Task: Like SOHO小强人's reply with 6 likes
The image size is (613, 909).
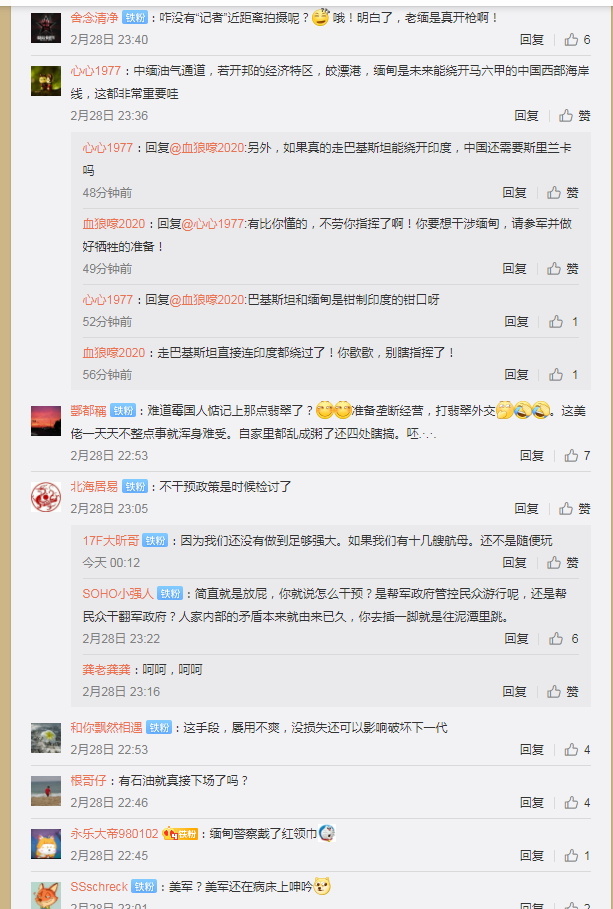Action: [564, 639]
